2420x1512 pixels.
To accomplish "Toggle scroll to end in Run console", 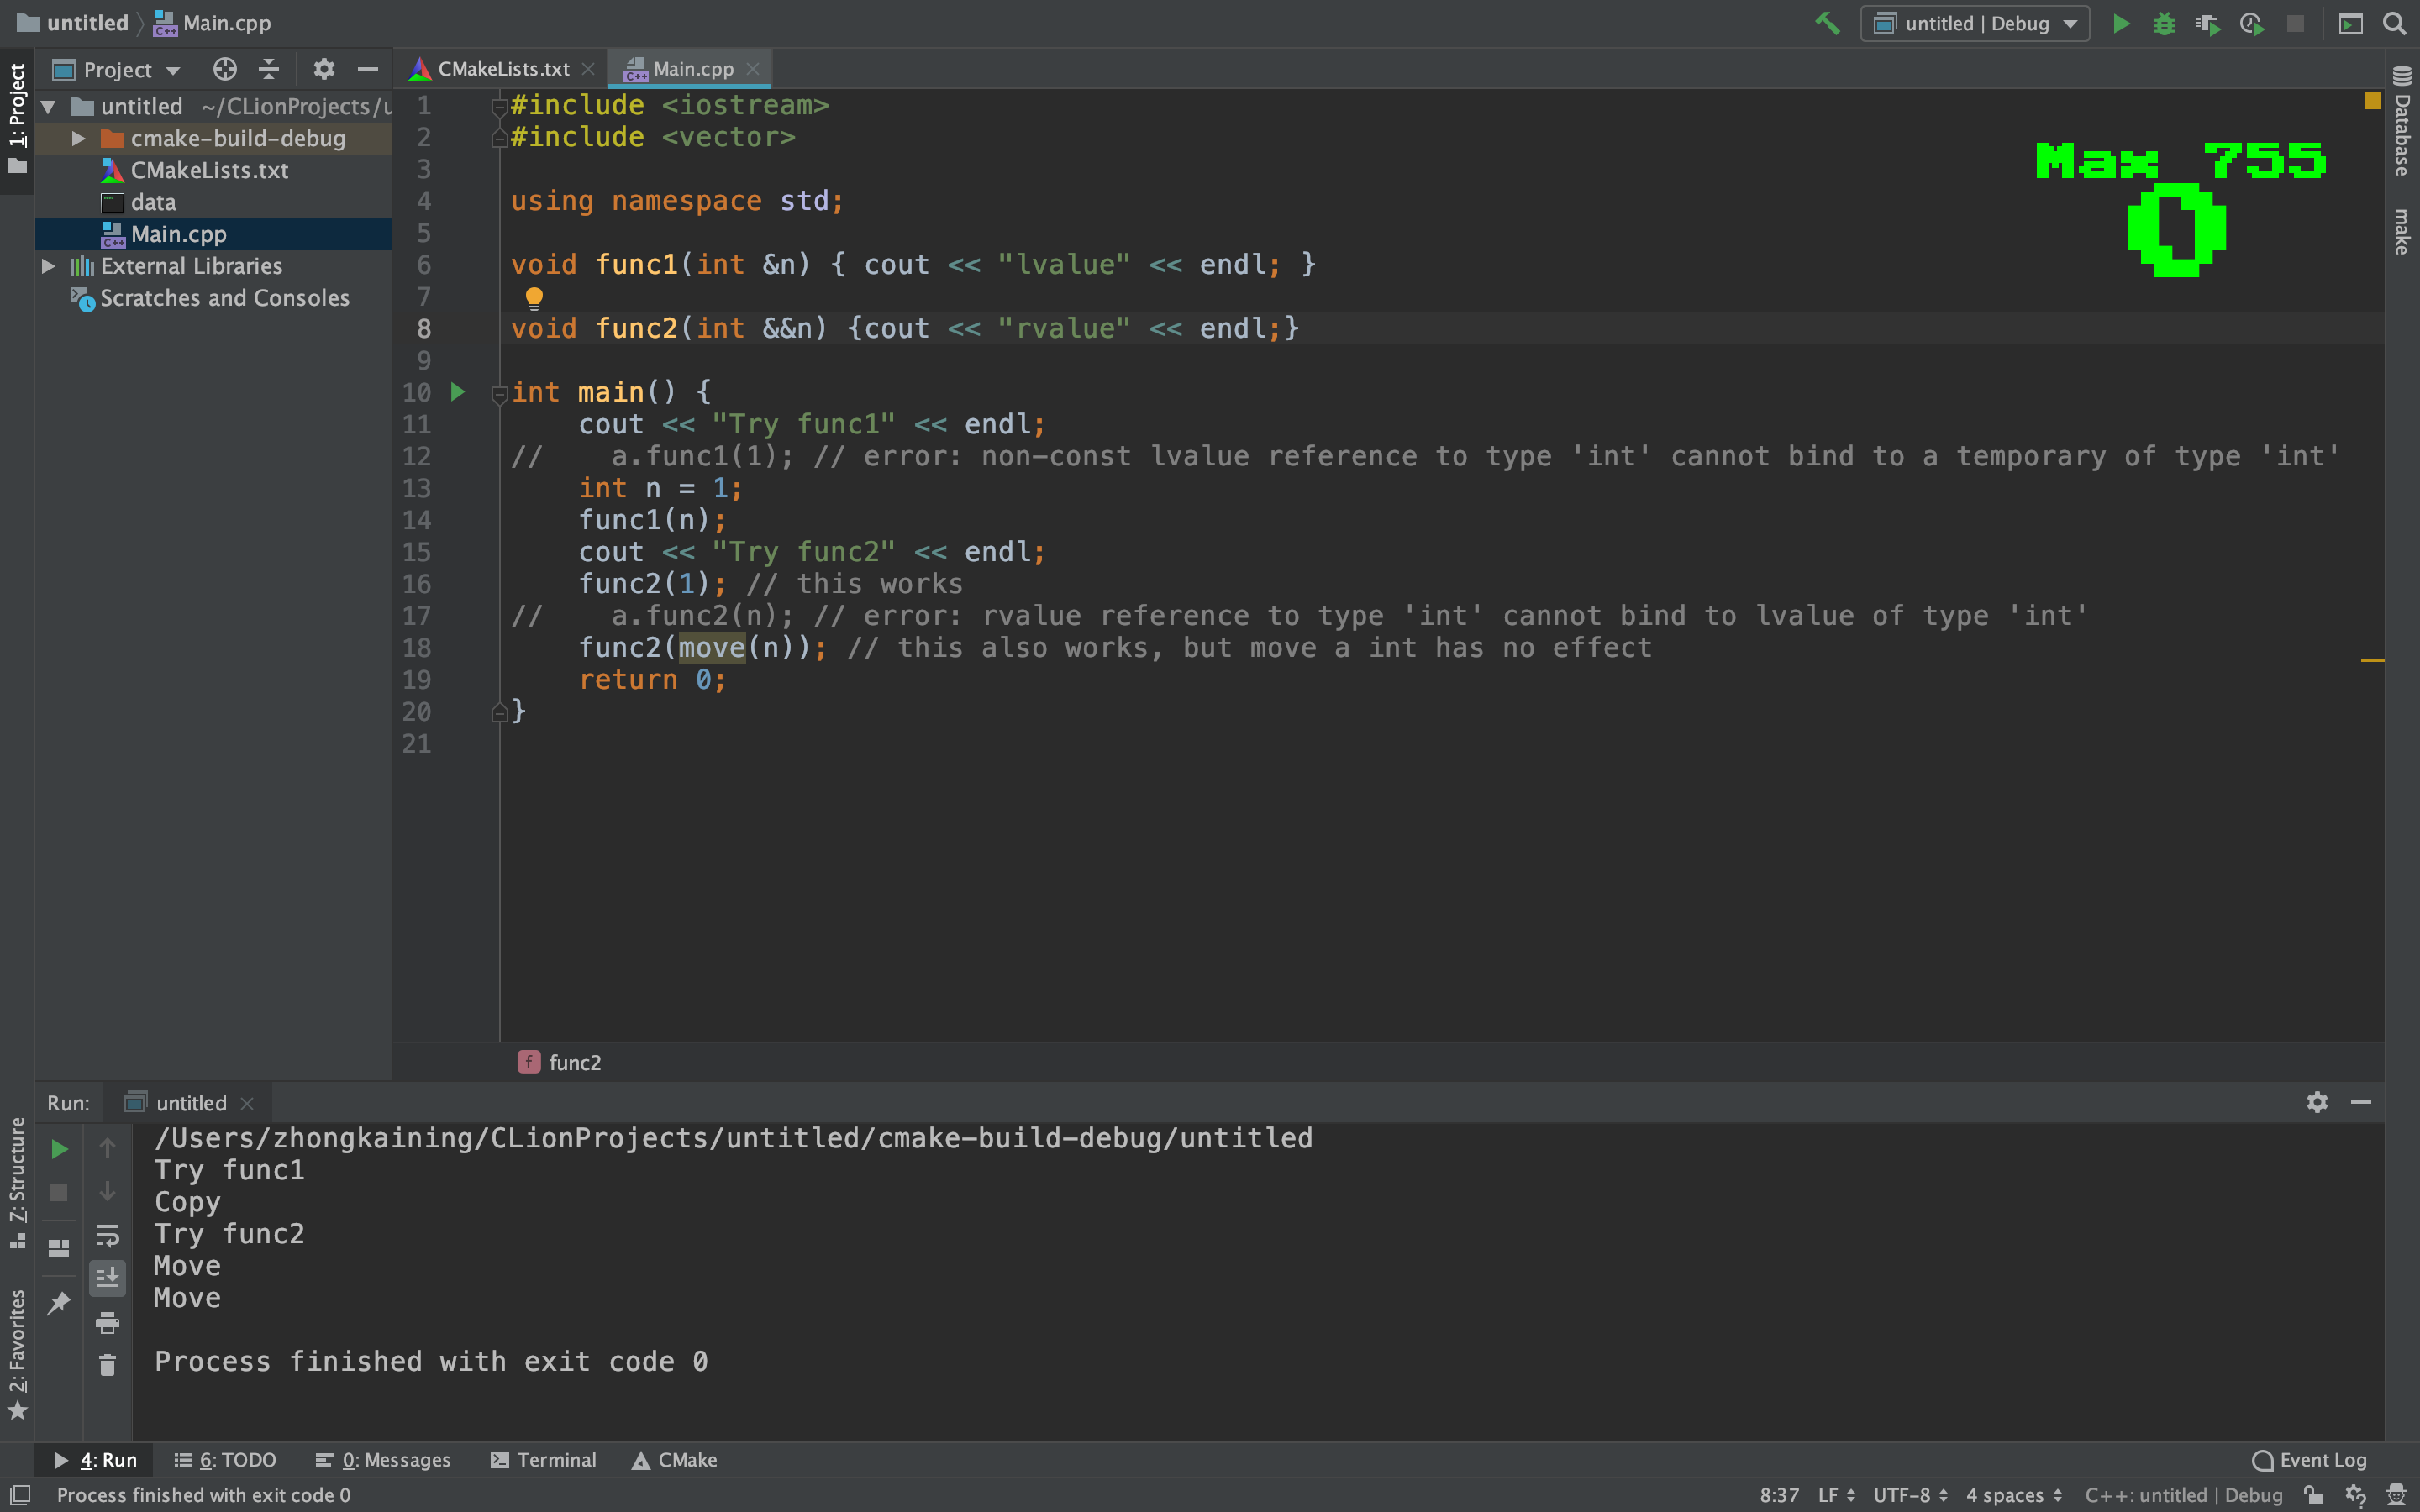I will 107,1278.
